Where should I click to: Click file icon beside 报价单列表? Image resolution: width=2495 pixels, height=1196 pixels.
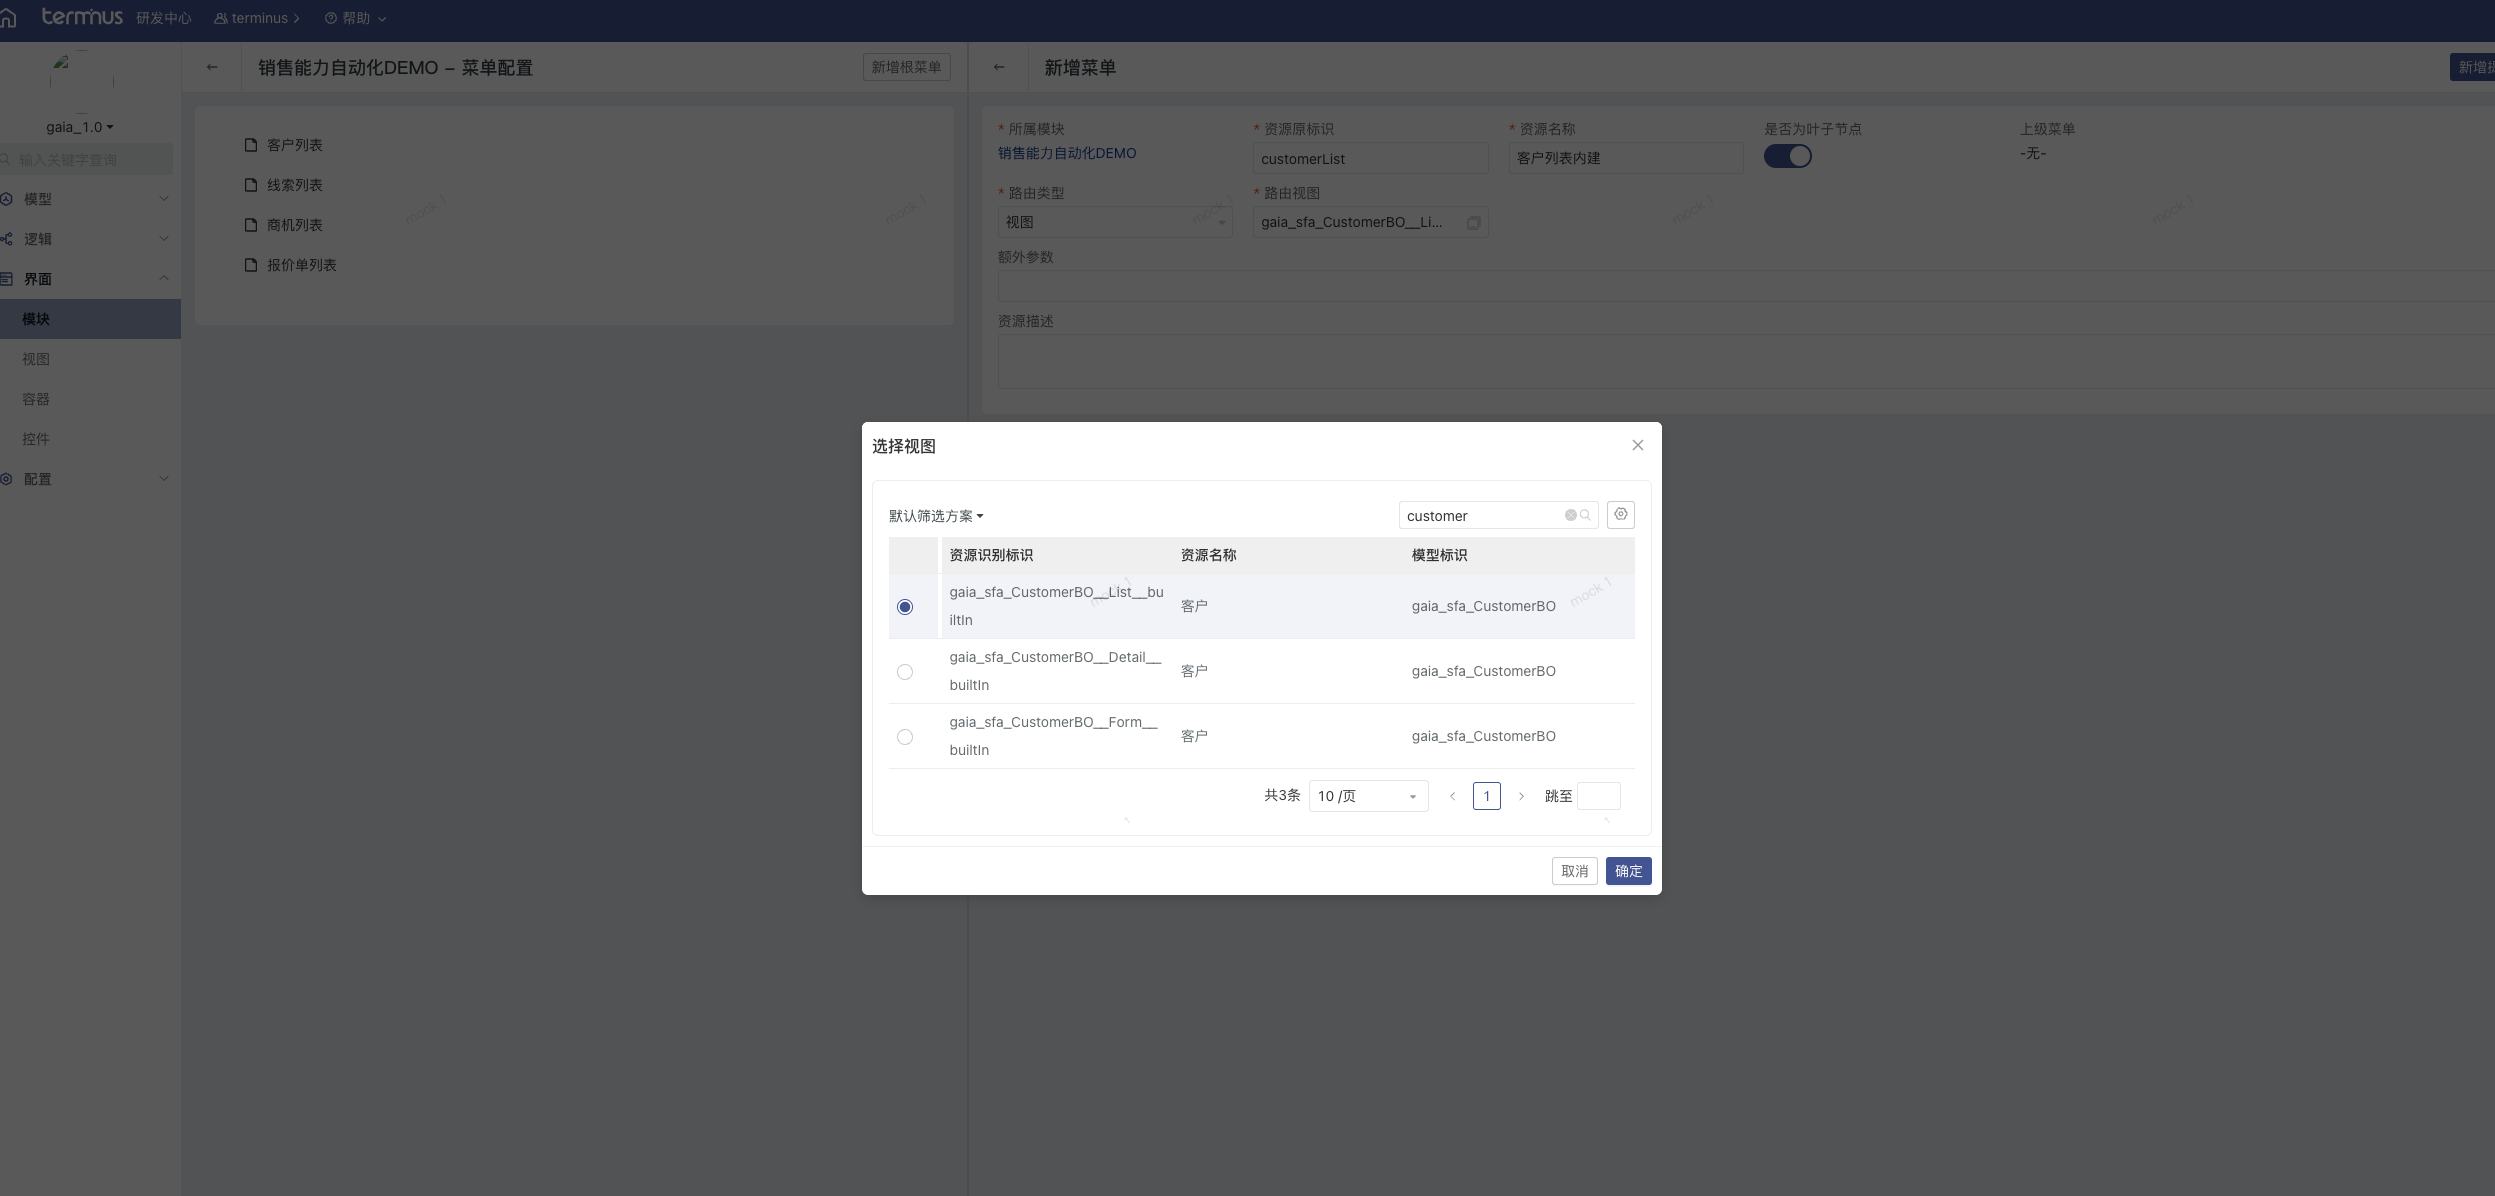pyautogui.click(x=251, y=265)
